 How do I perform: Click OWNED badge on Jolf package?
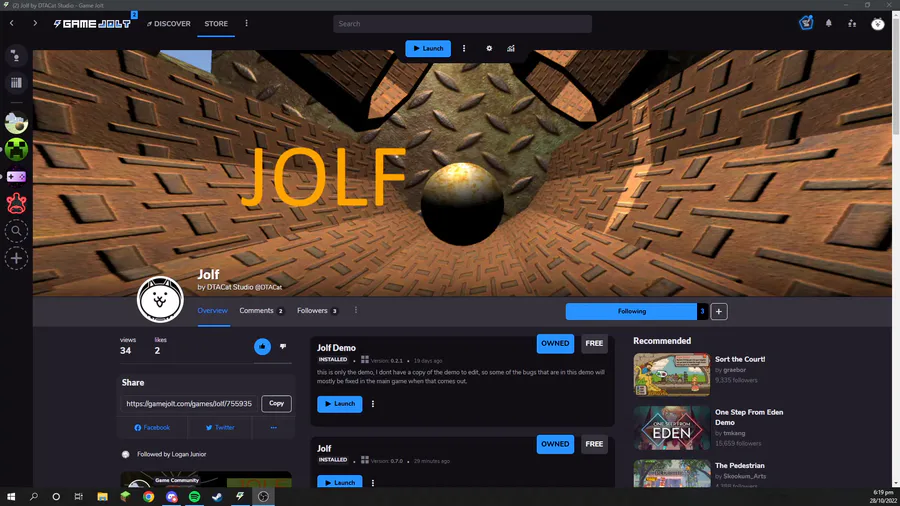[x=555, y=444]
